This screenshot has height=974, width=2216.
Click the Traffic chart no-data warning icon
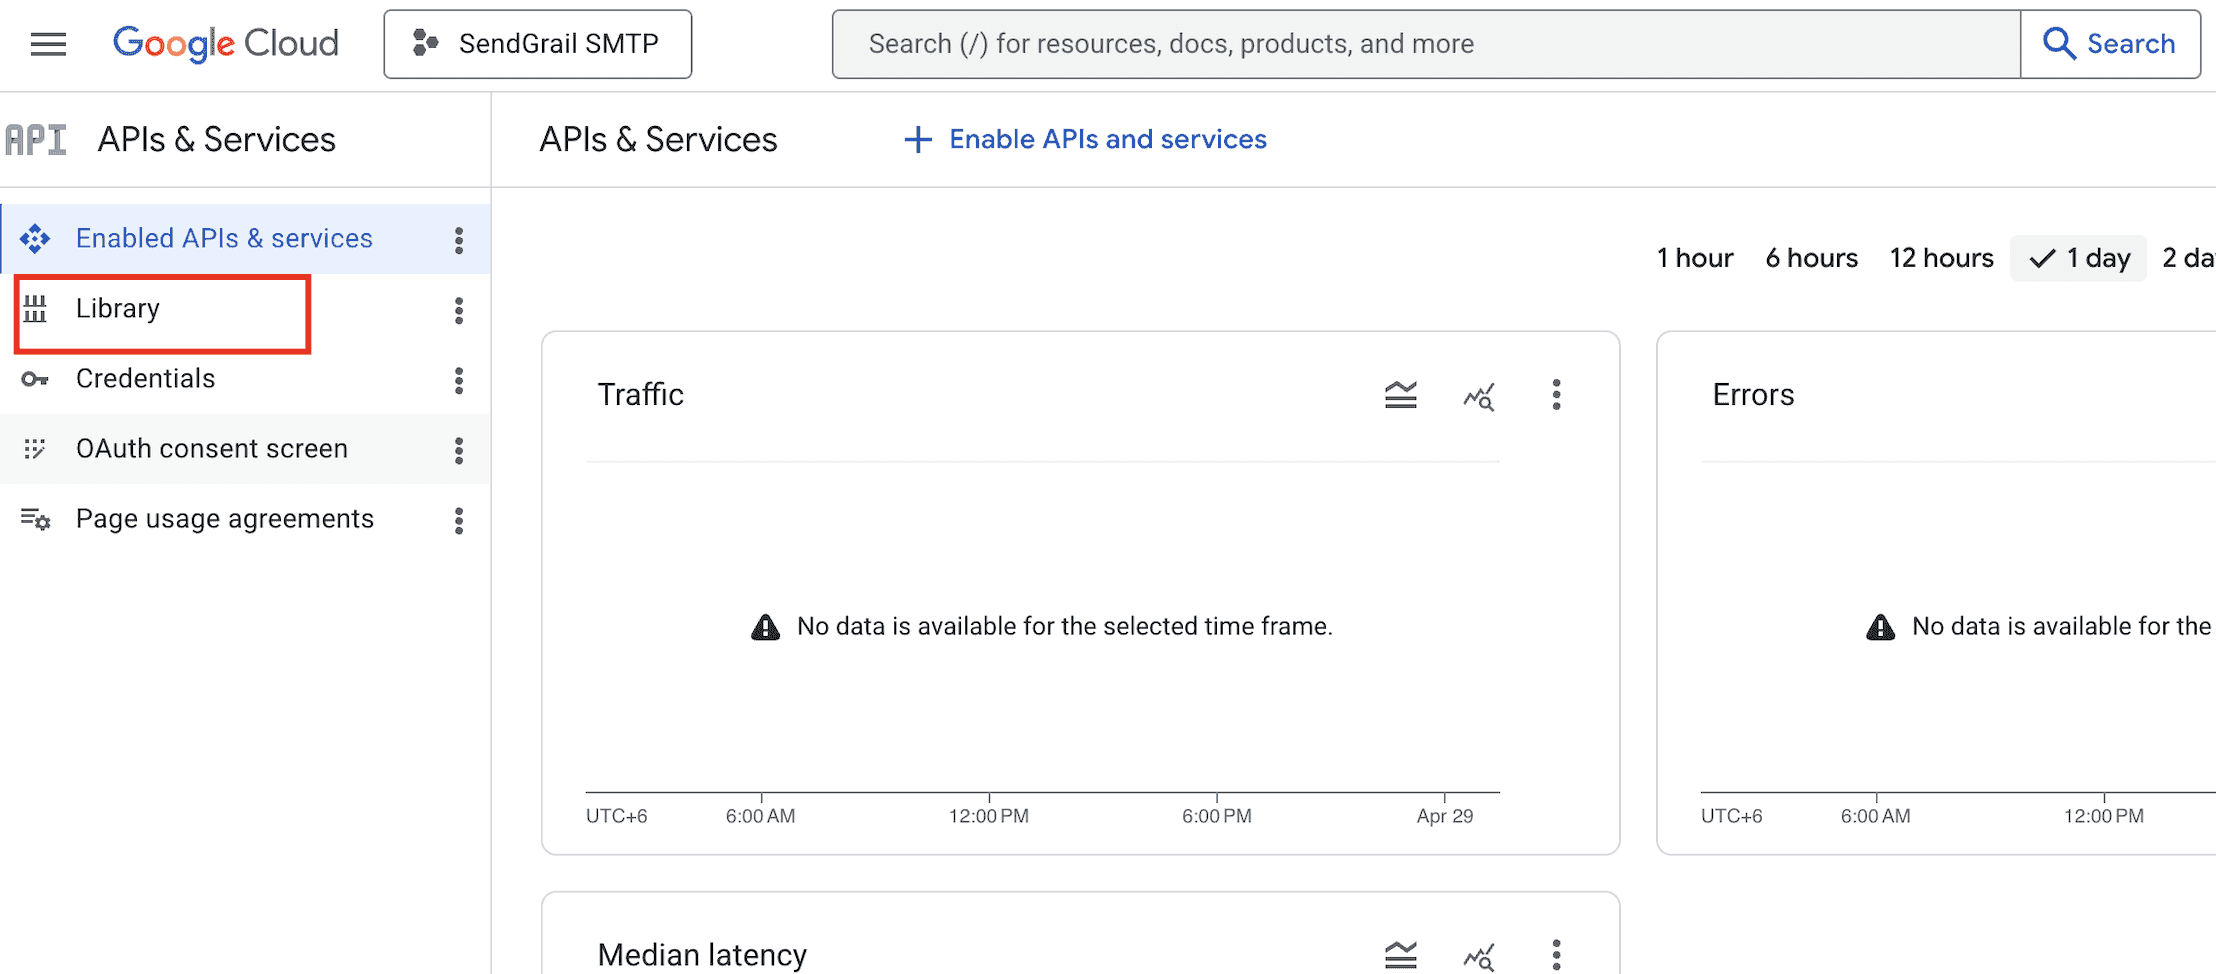tap(765, 627)
